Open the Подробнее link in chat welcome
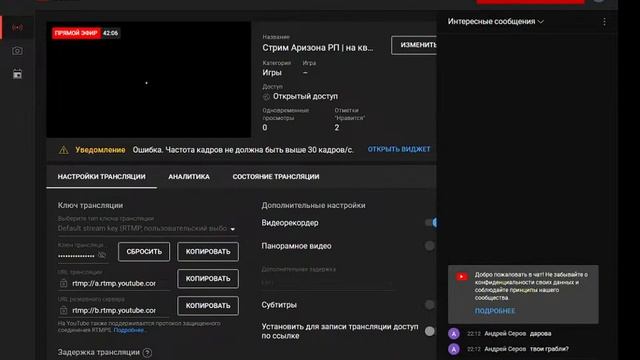Screen dimensions: 640x360 click(495, 311)
